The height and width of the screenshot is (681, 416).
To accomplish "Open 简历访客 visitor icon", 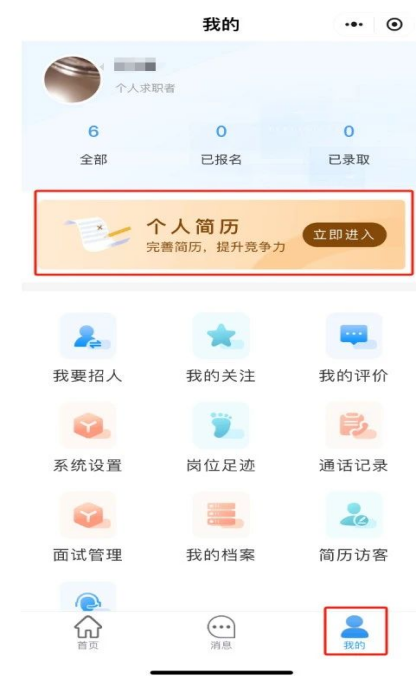I will (354, 515).
